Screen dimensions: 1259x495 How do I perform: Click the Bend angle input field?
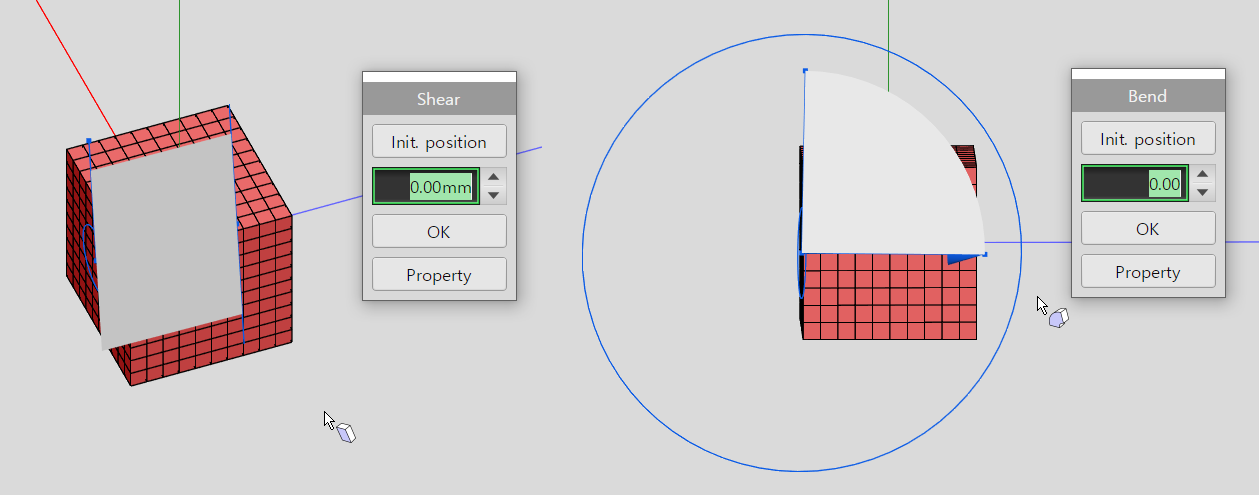tap(1135, 184)
